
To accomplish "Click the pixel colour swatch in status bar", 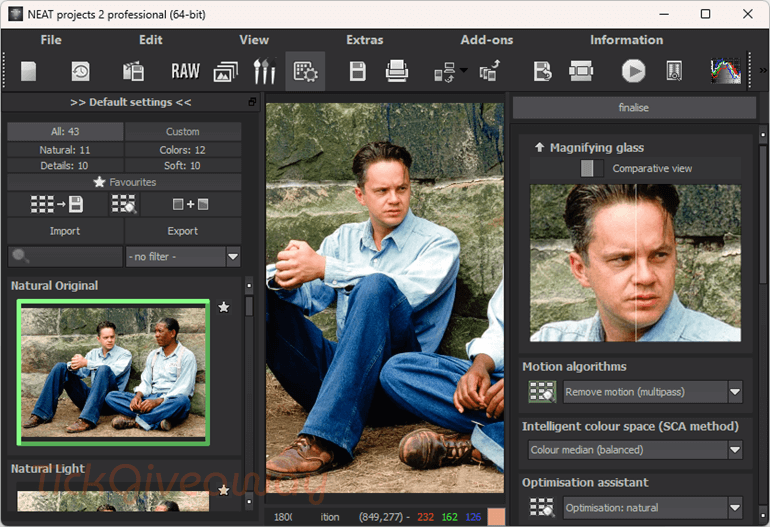I will (496, 517).
